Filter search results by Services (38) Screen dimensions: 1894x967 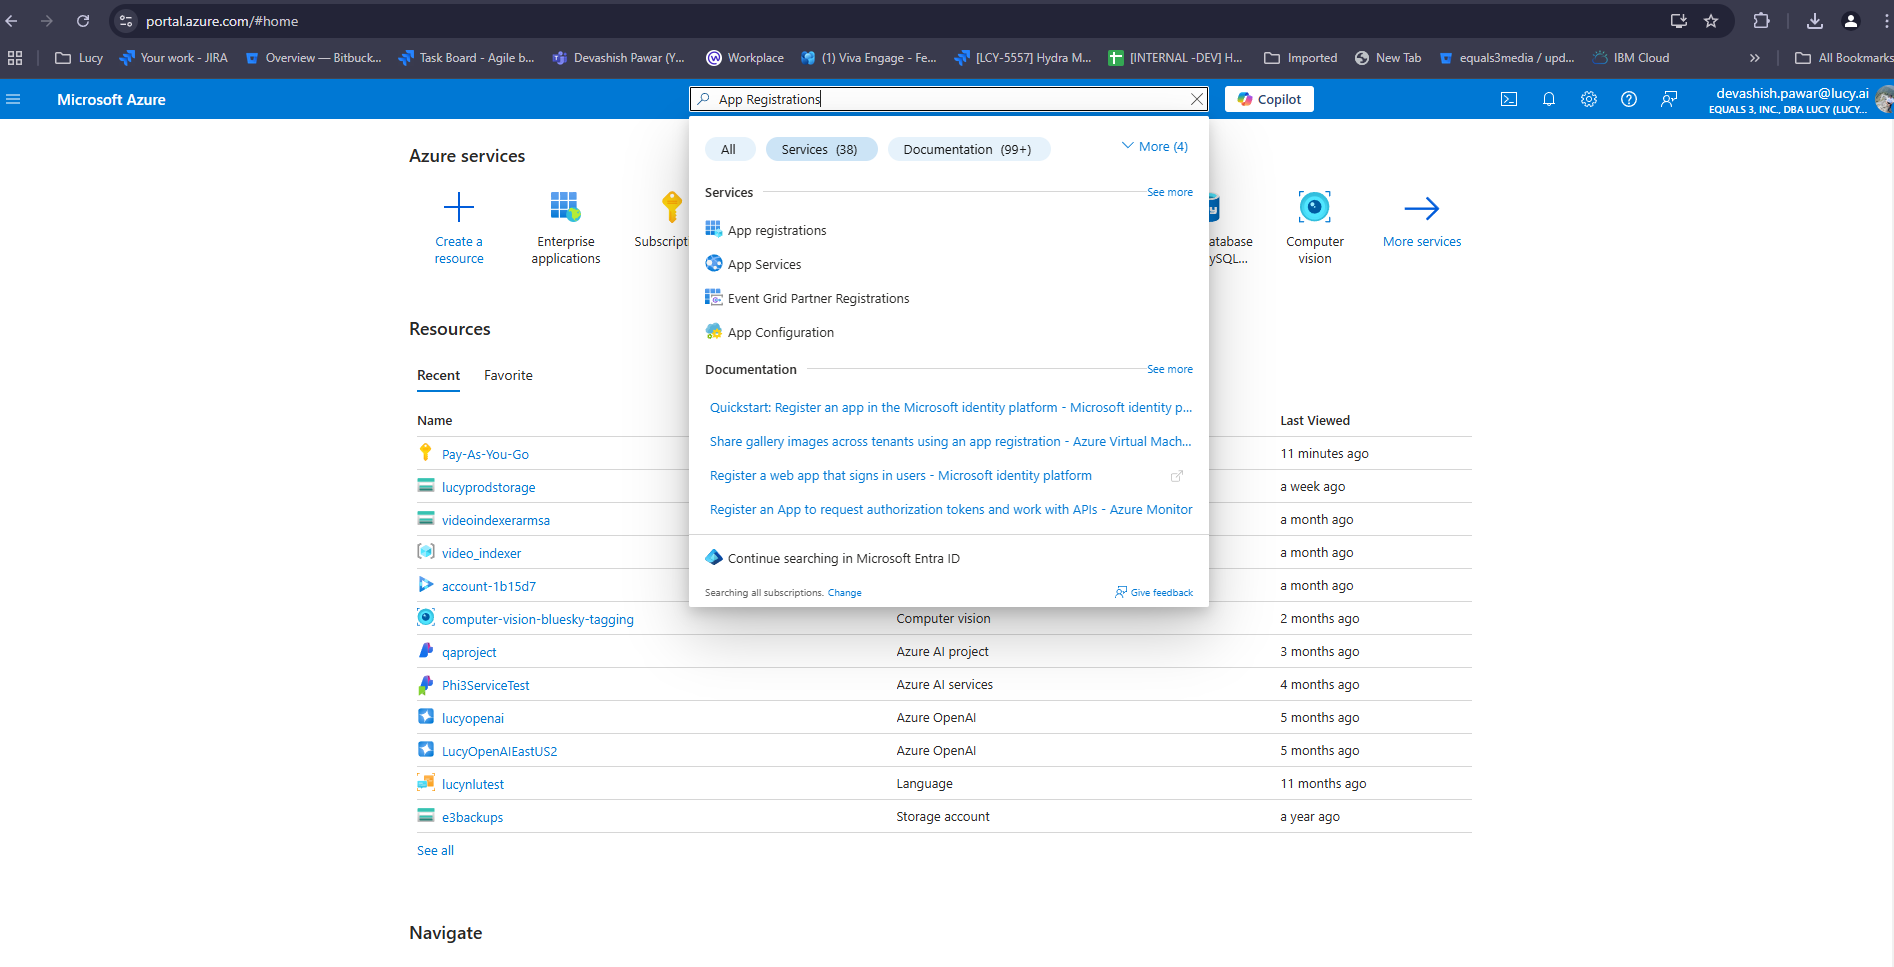tap(820, 149)
